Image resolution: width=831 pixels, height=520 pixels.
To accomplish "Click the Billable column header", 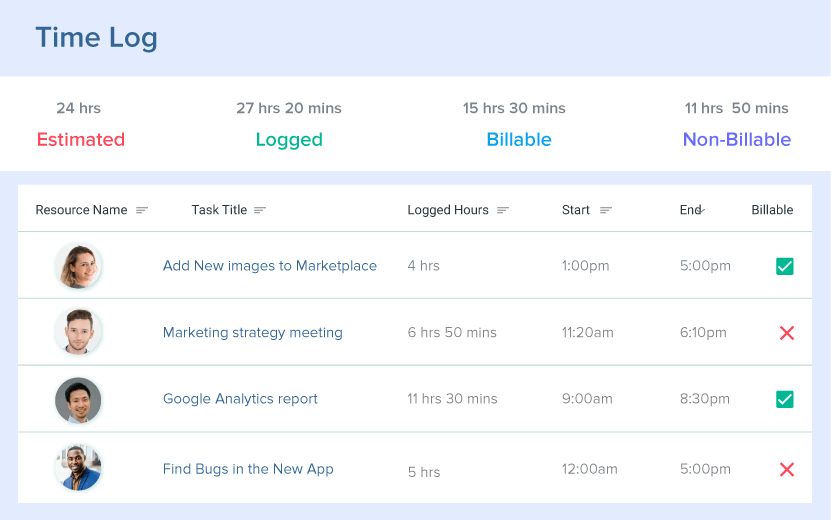I will (x=772, y=210).
